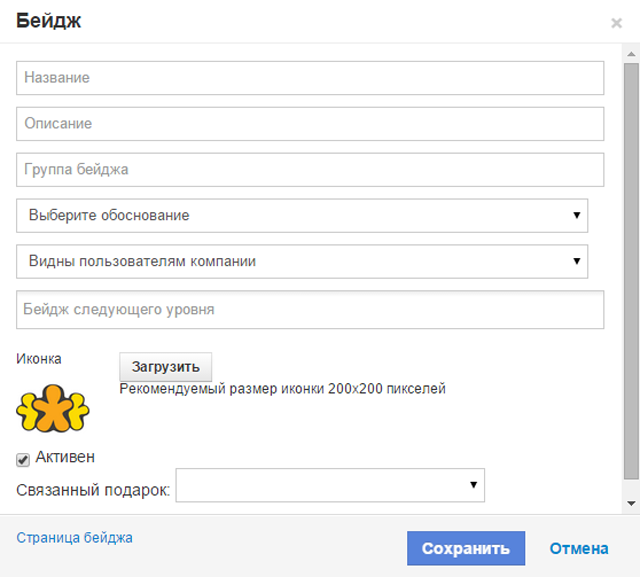Click the badge icon preview image
Viewport: 640px width, 577px height.
coord(53,408)
